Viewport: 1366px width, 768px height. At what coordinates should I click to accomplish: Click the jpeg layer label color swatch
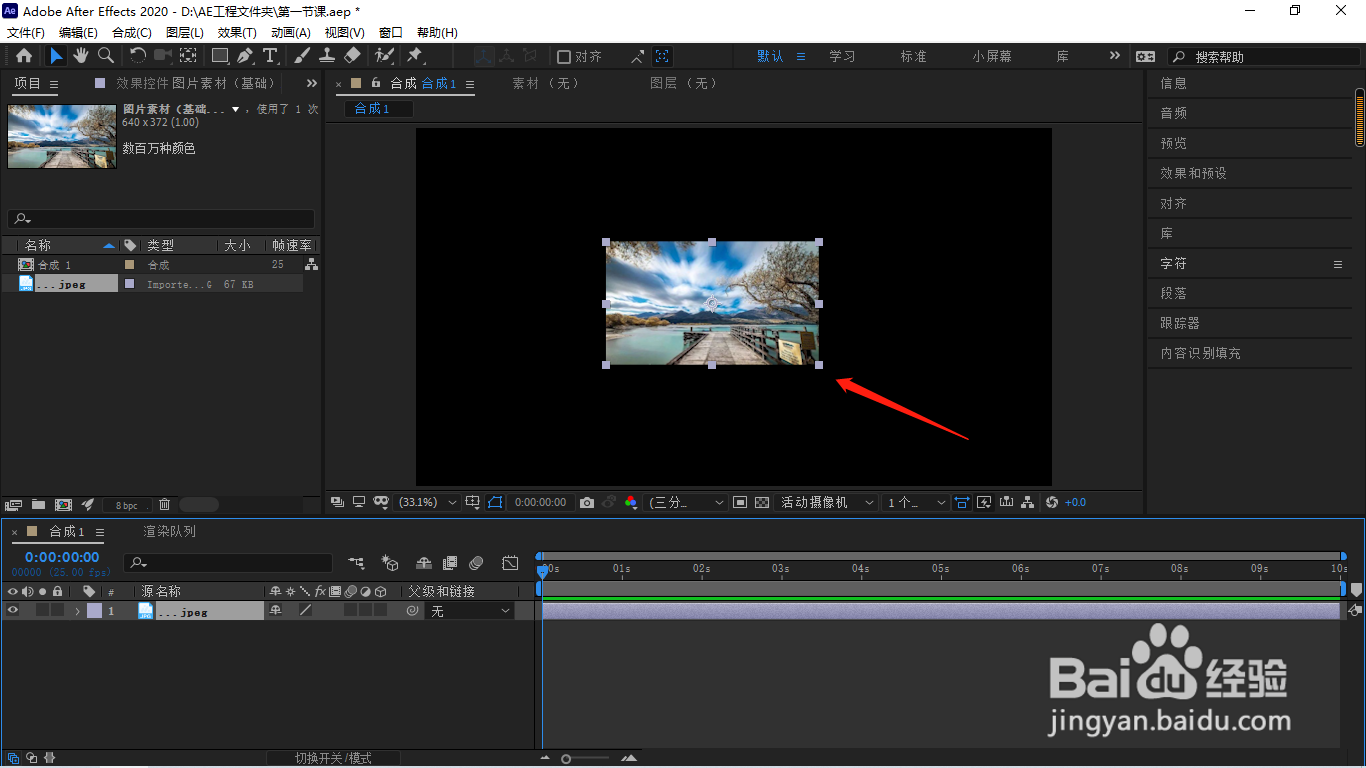(x=94, y=611)
